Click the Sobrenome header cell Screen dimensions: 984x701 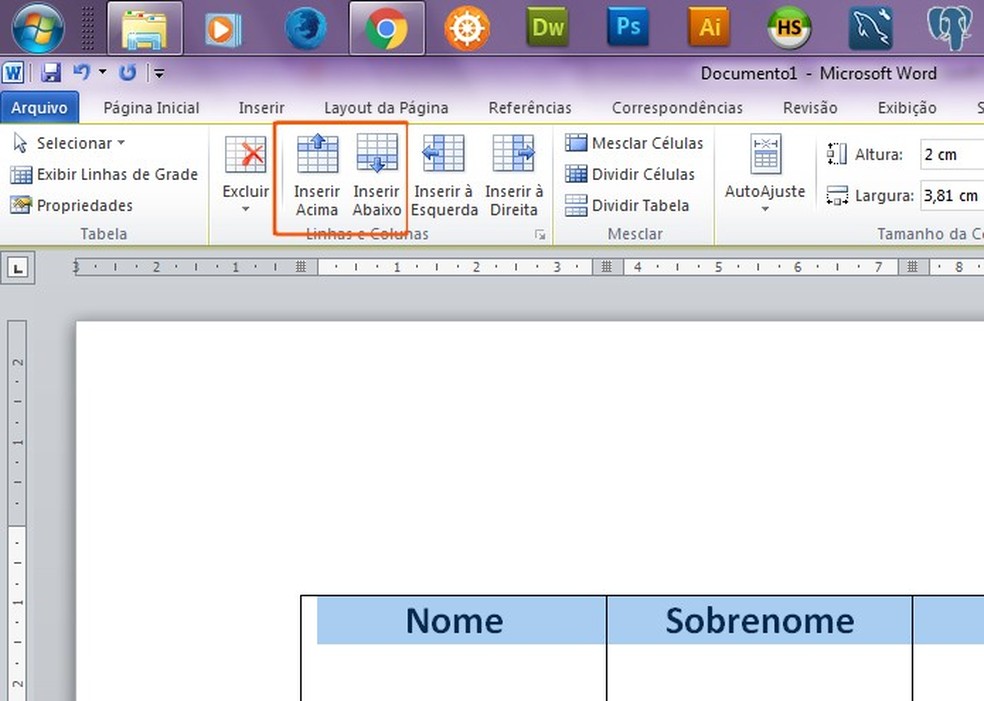tap(759, 621)
